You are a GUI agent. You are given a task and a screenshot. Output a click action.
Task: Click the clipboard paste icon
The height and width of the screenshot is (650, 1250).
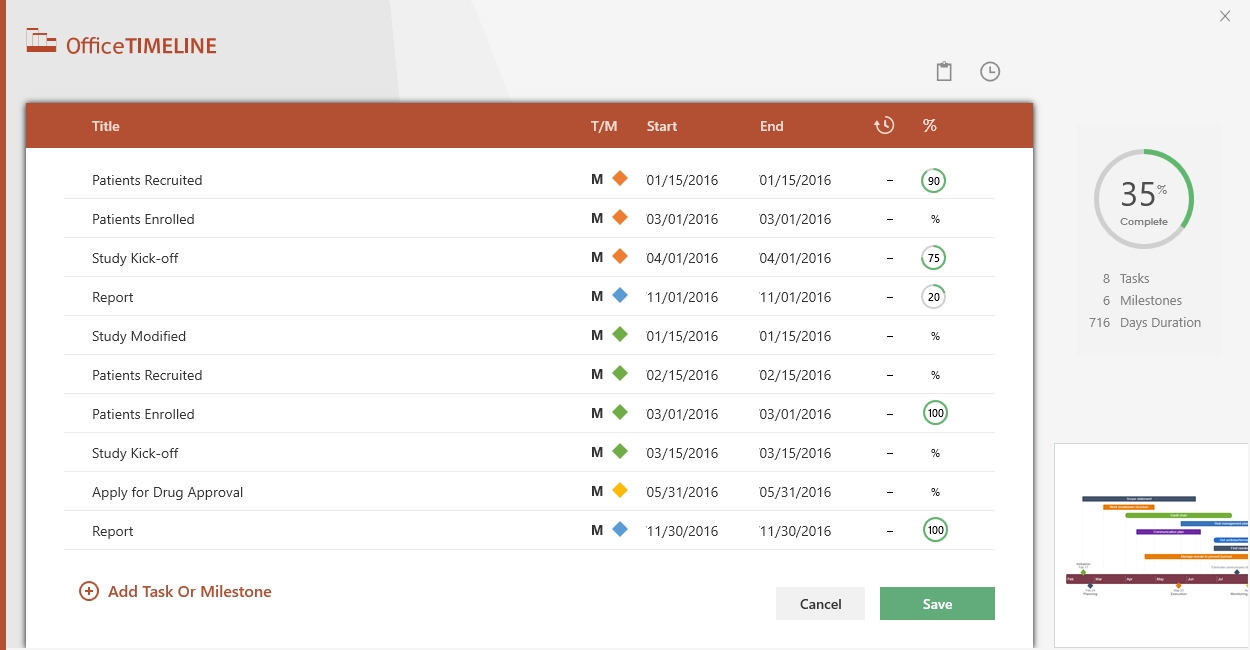coord(944,72)
